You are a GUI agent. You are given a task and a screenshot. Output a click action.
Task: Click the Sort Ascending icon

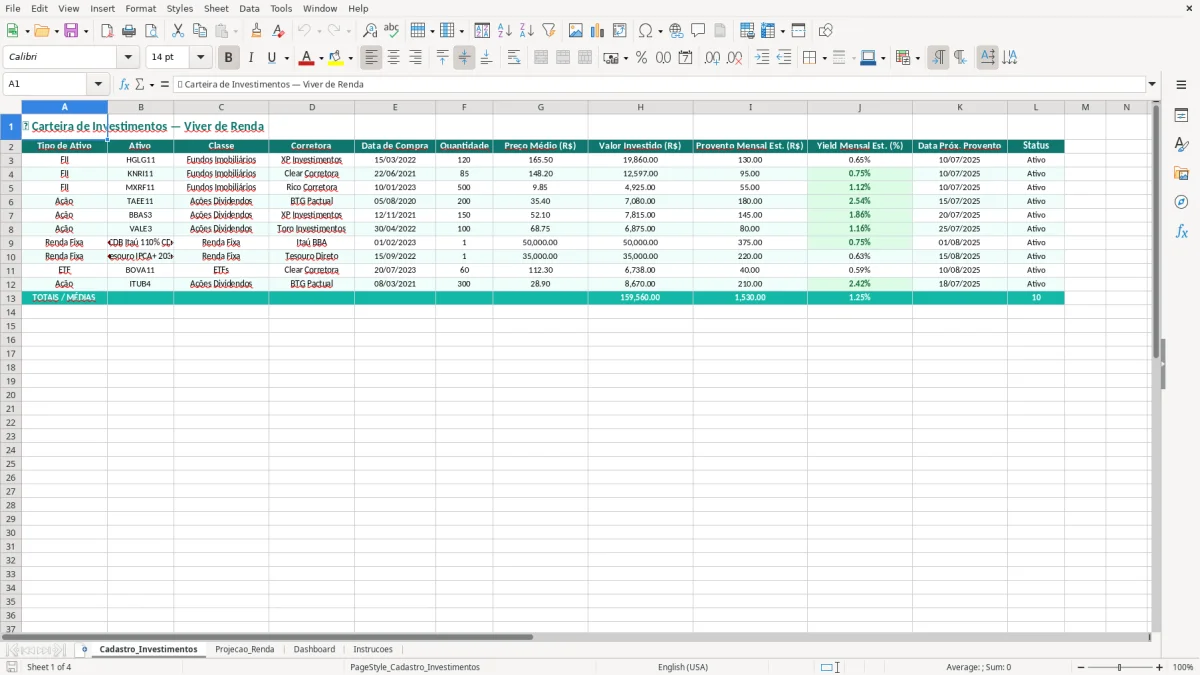(x=505, y=31)
